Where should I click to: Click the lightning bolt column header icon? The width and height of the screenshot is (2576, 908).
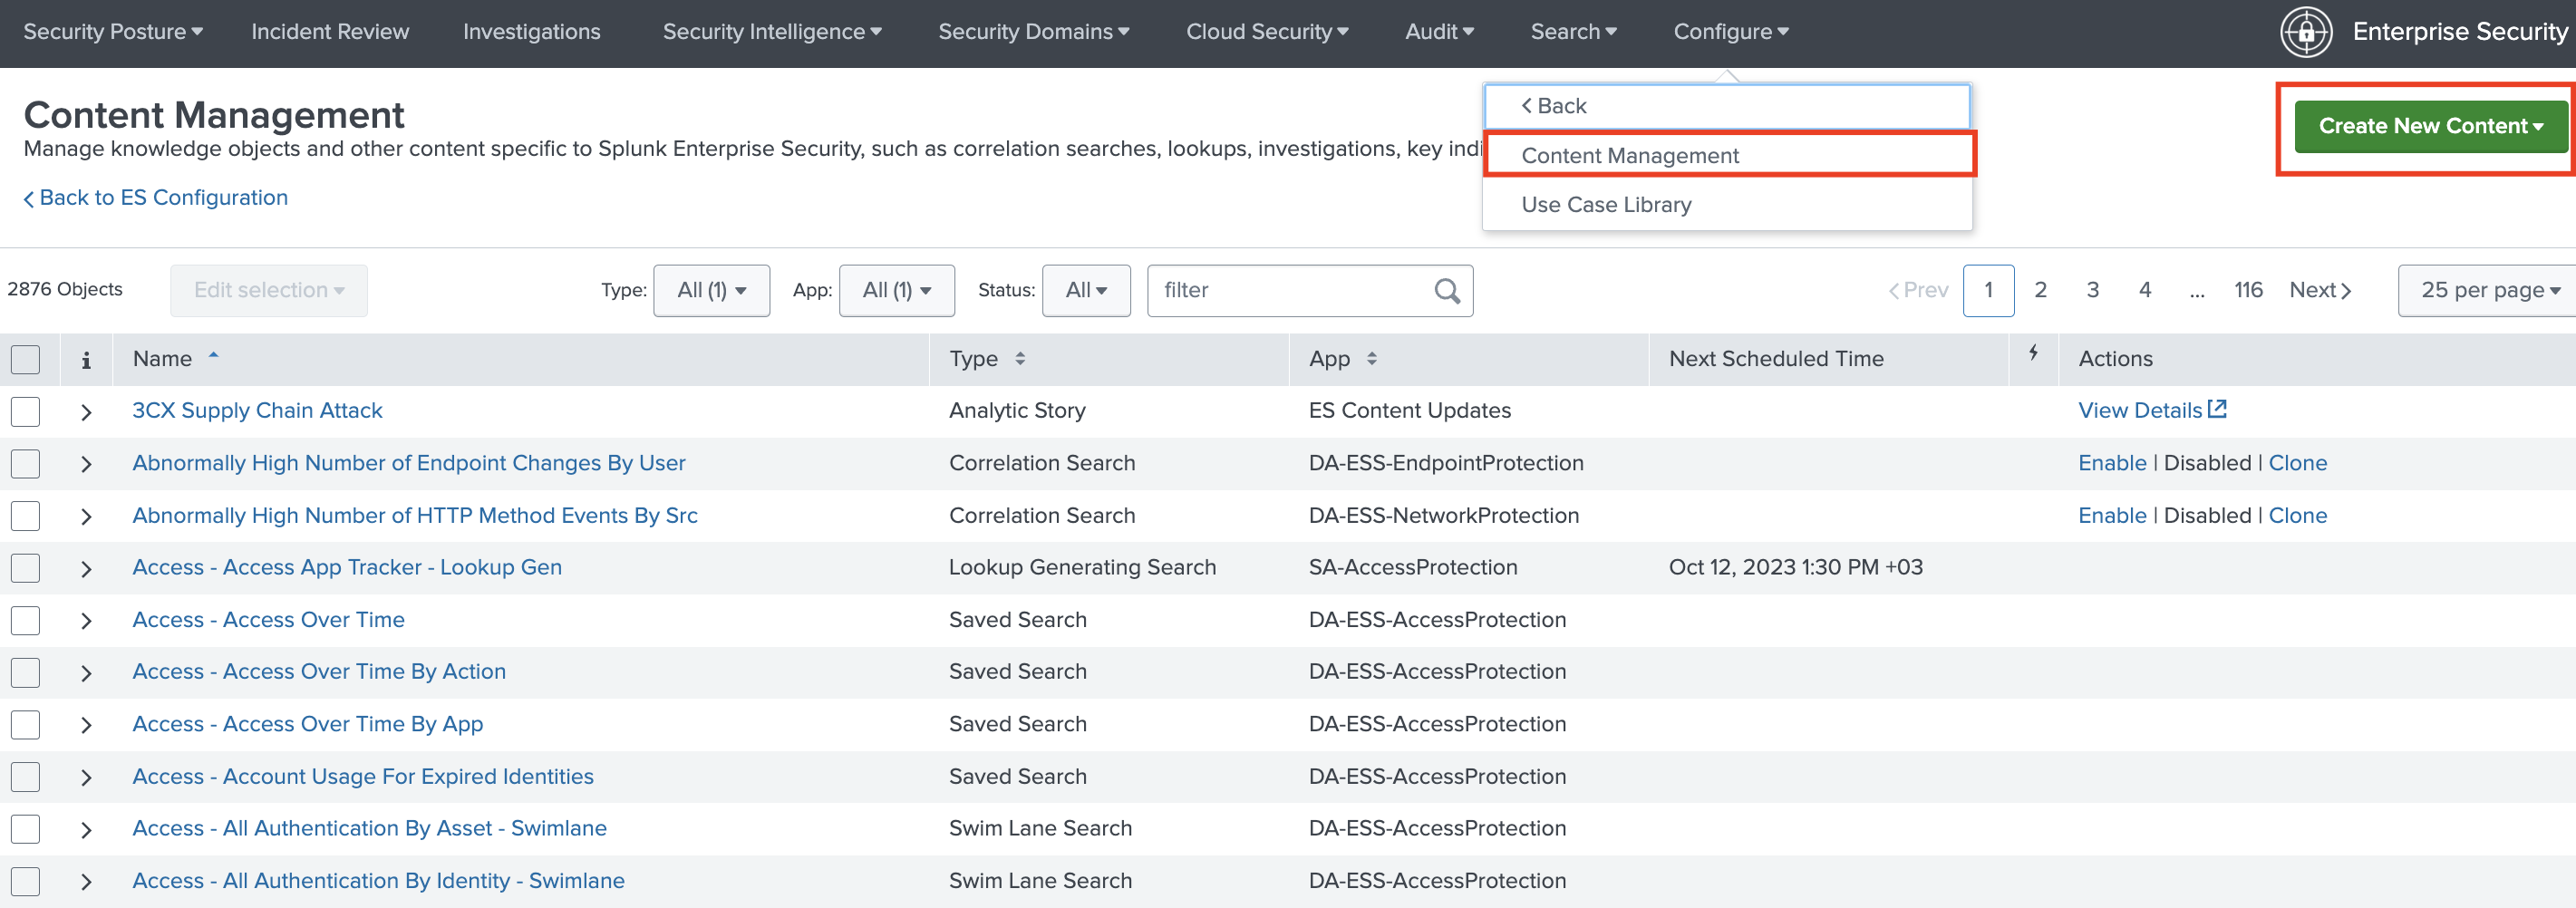pyautogui.click(x=2033, y=353)
